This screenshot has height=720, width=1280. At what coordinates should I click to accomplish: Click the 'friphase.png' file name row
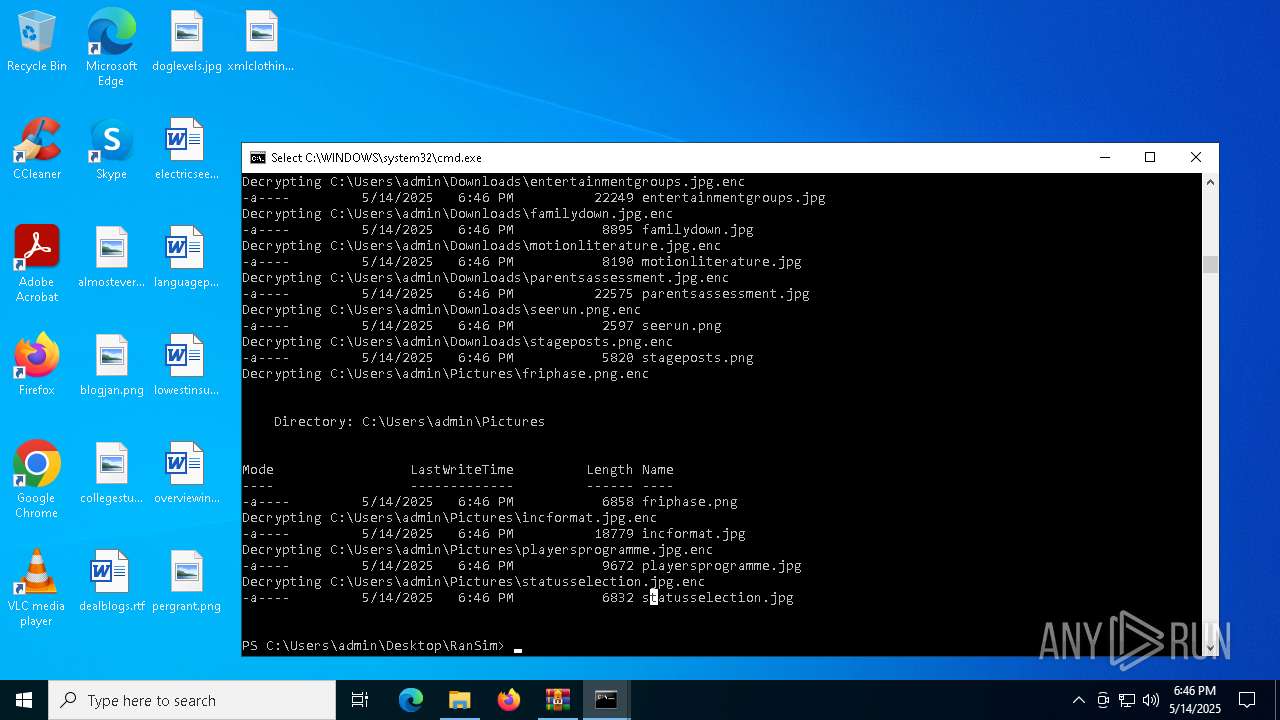[490, 502]
